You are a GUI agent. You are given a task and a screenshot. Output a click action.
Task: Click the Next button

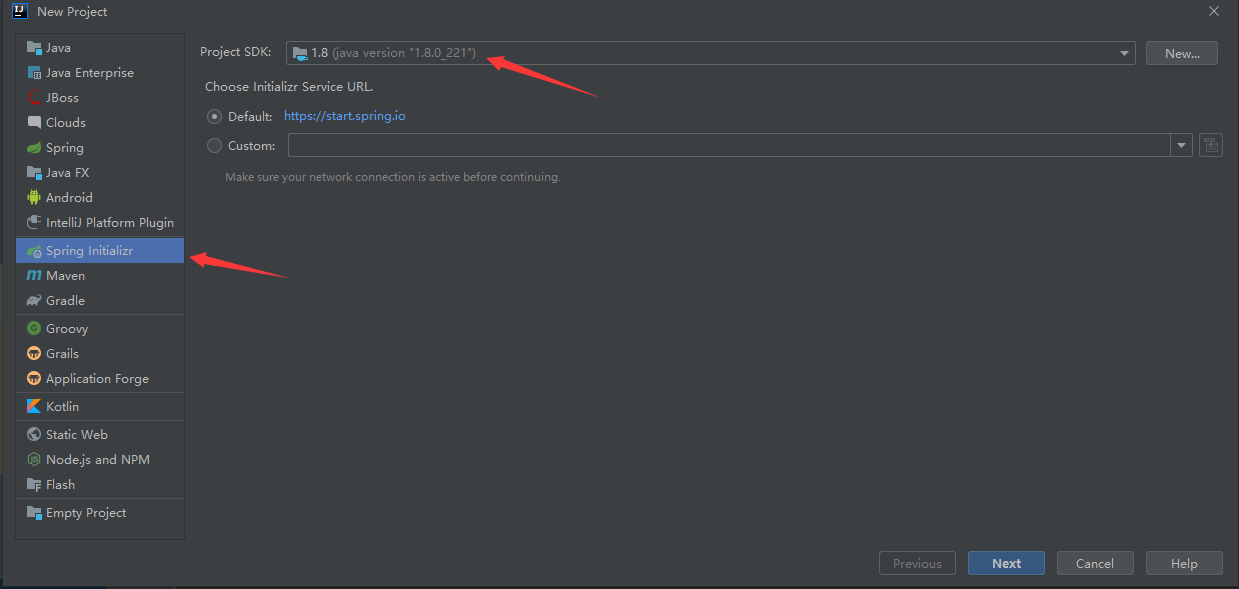1006,563
